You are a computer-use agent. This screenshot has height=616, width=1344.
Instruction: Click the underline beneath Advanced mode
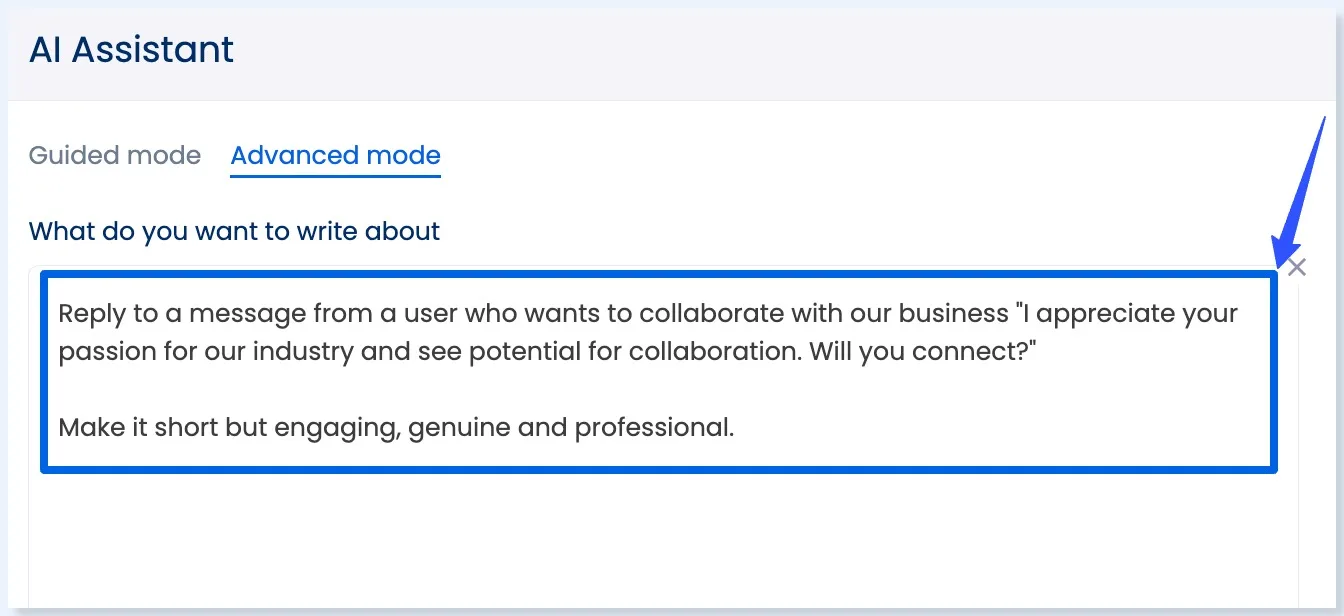click(x=335, y=174)
